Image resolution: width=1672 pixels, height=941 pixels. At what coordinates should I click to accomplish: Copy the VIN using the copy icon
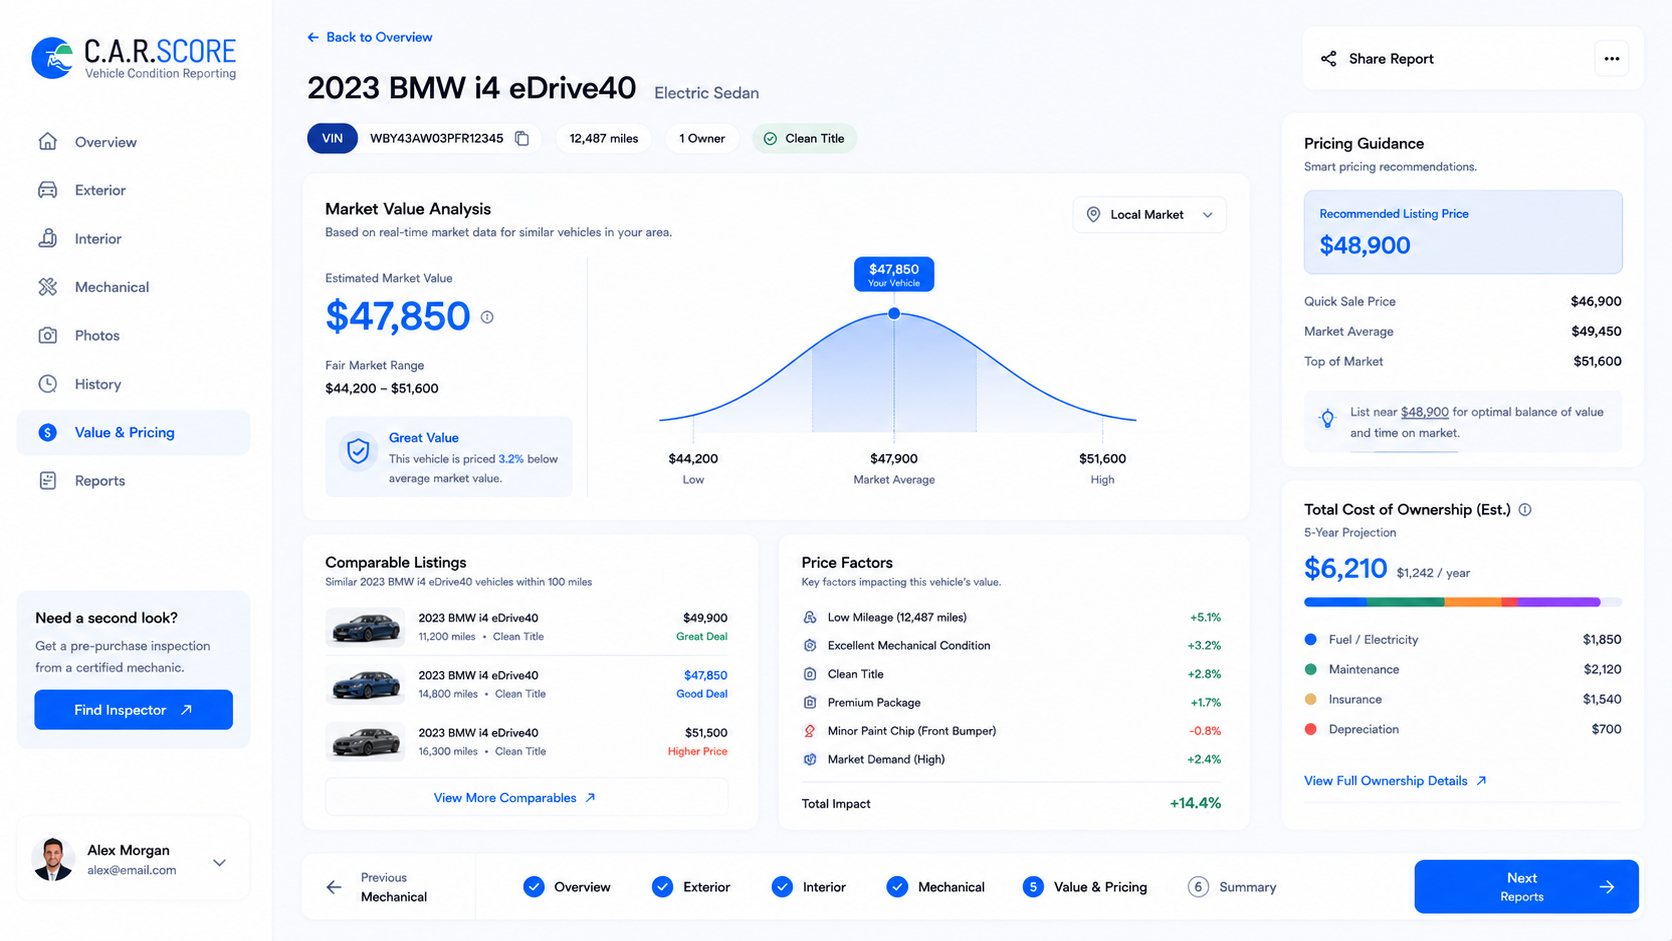pyautogui.click(x=522, y=138)
